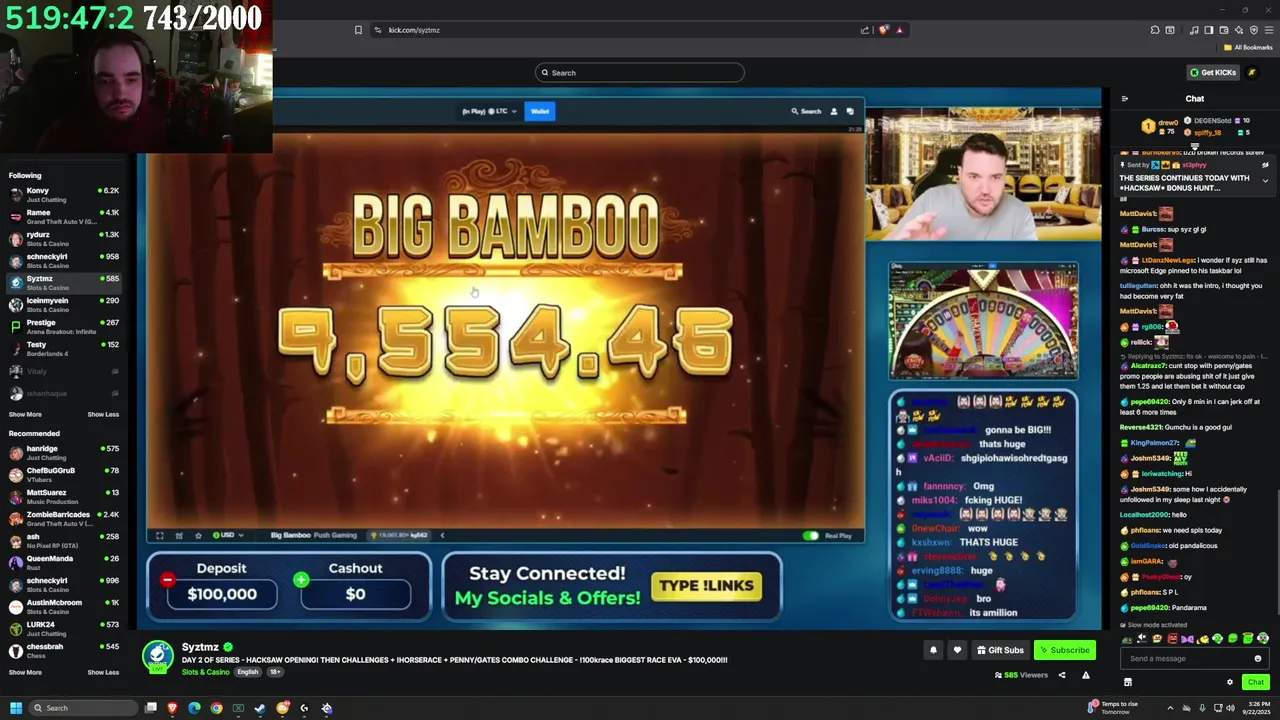
Task: Click Show More under Recommended list
Action: [x=25, y=672]
